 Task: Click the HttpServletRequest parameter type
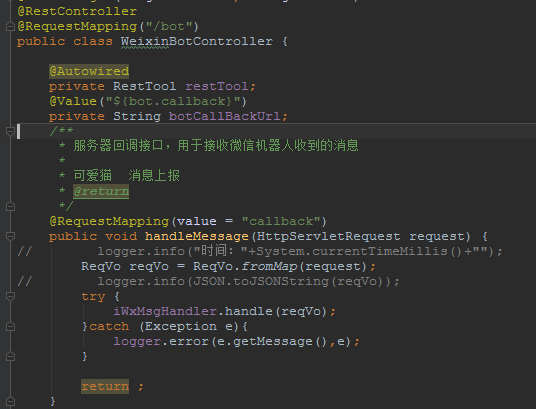coord(329,236)
